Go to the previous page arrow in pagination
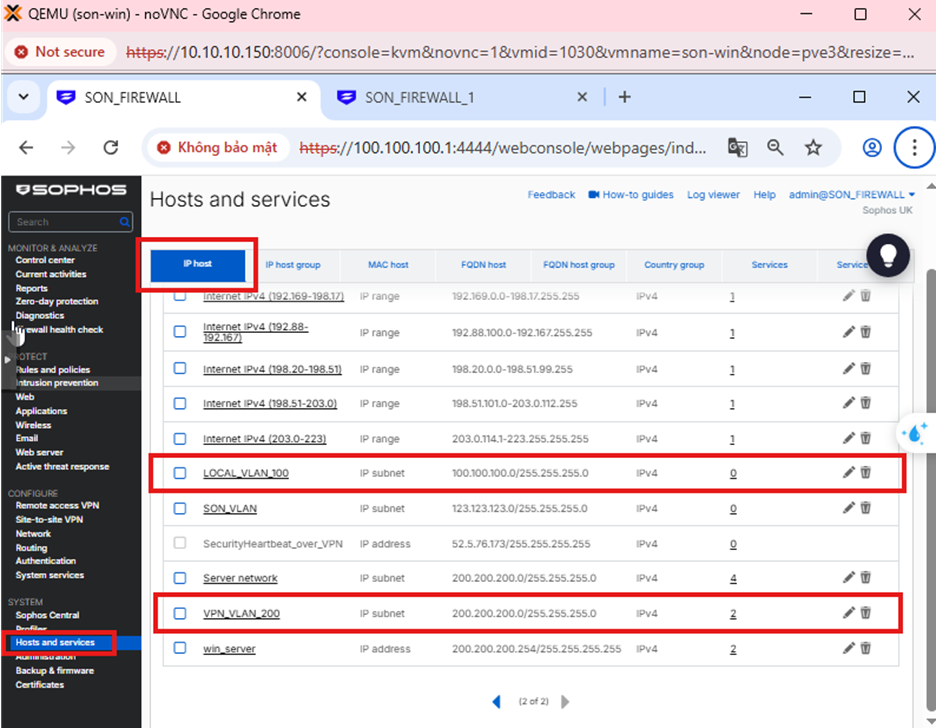 point(497,702)
